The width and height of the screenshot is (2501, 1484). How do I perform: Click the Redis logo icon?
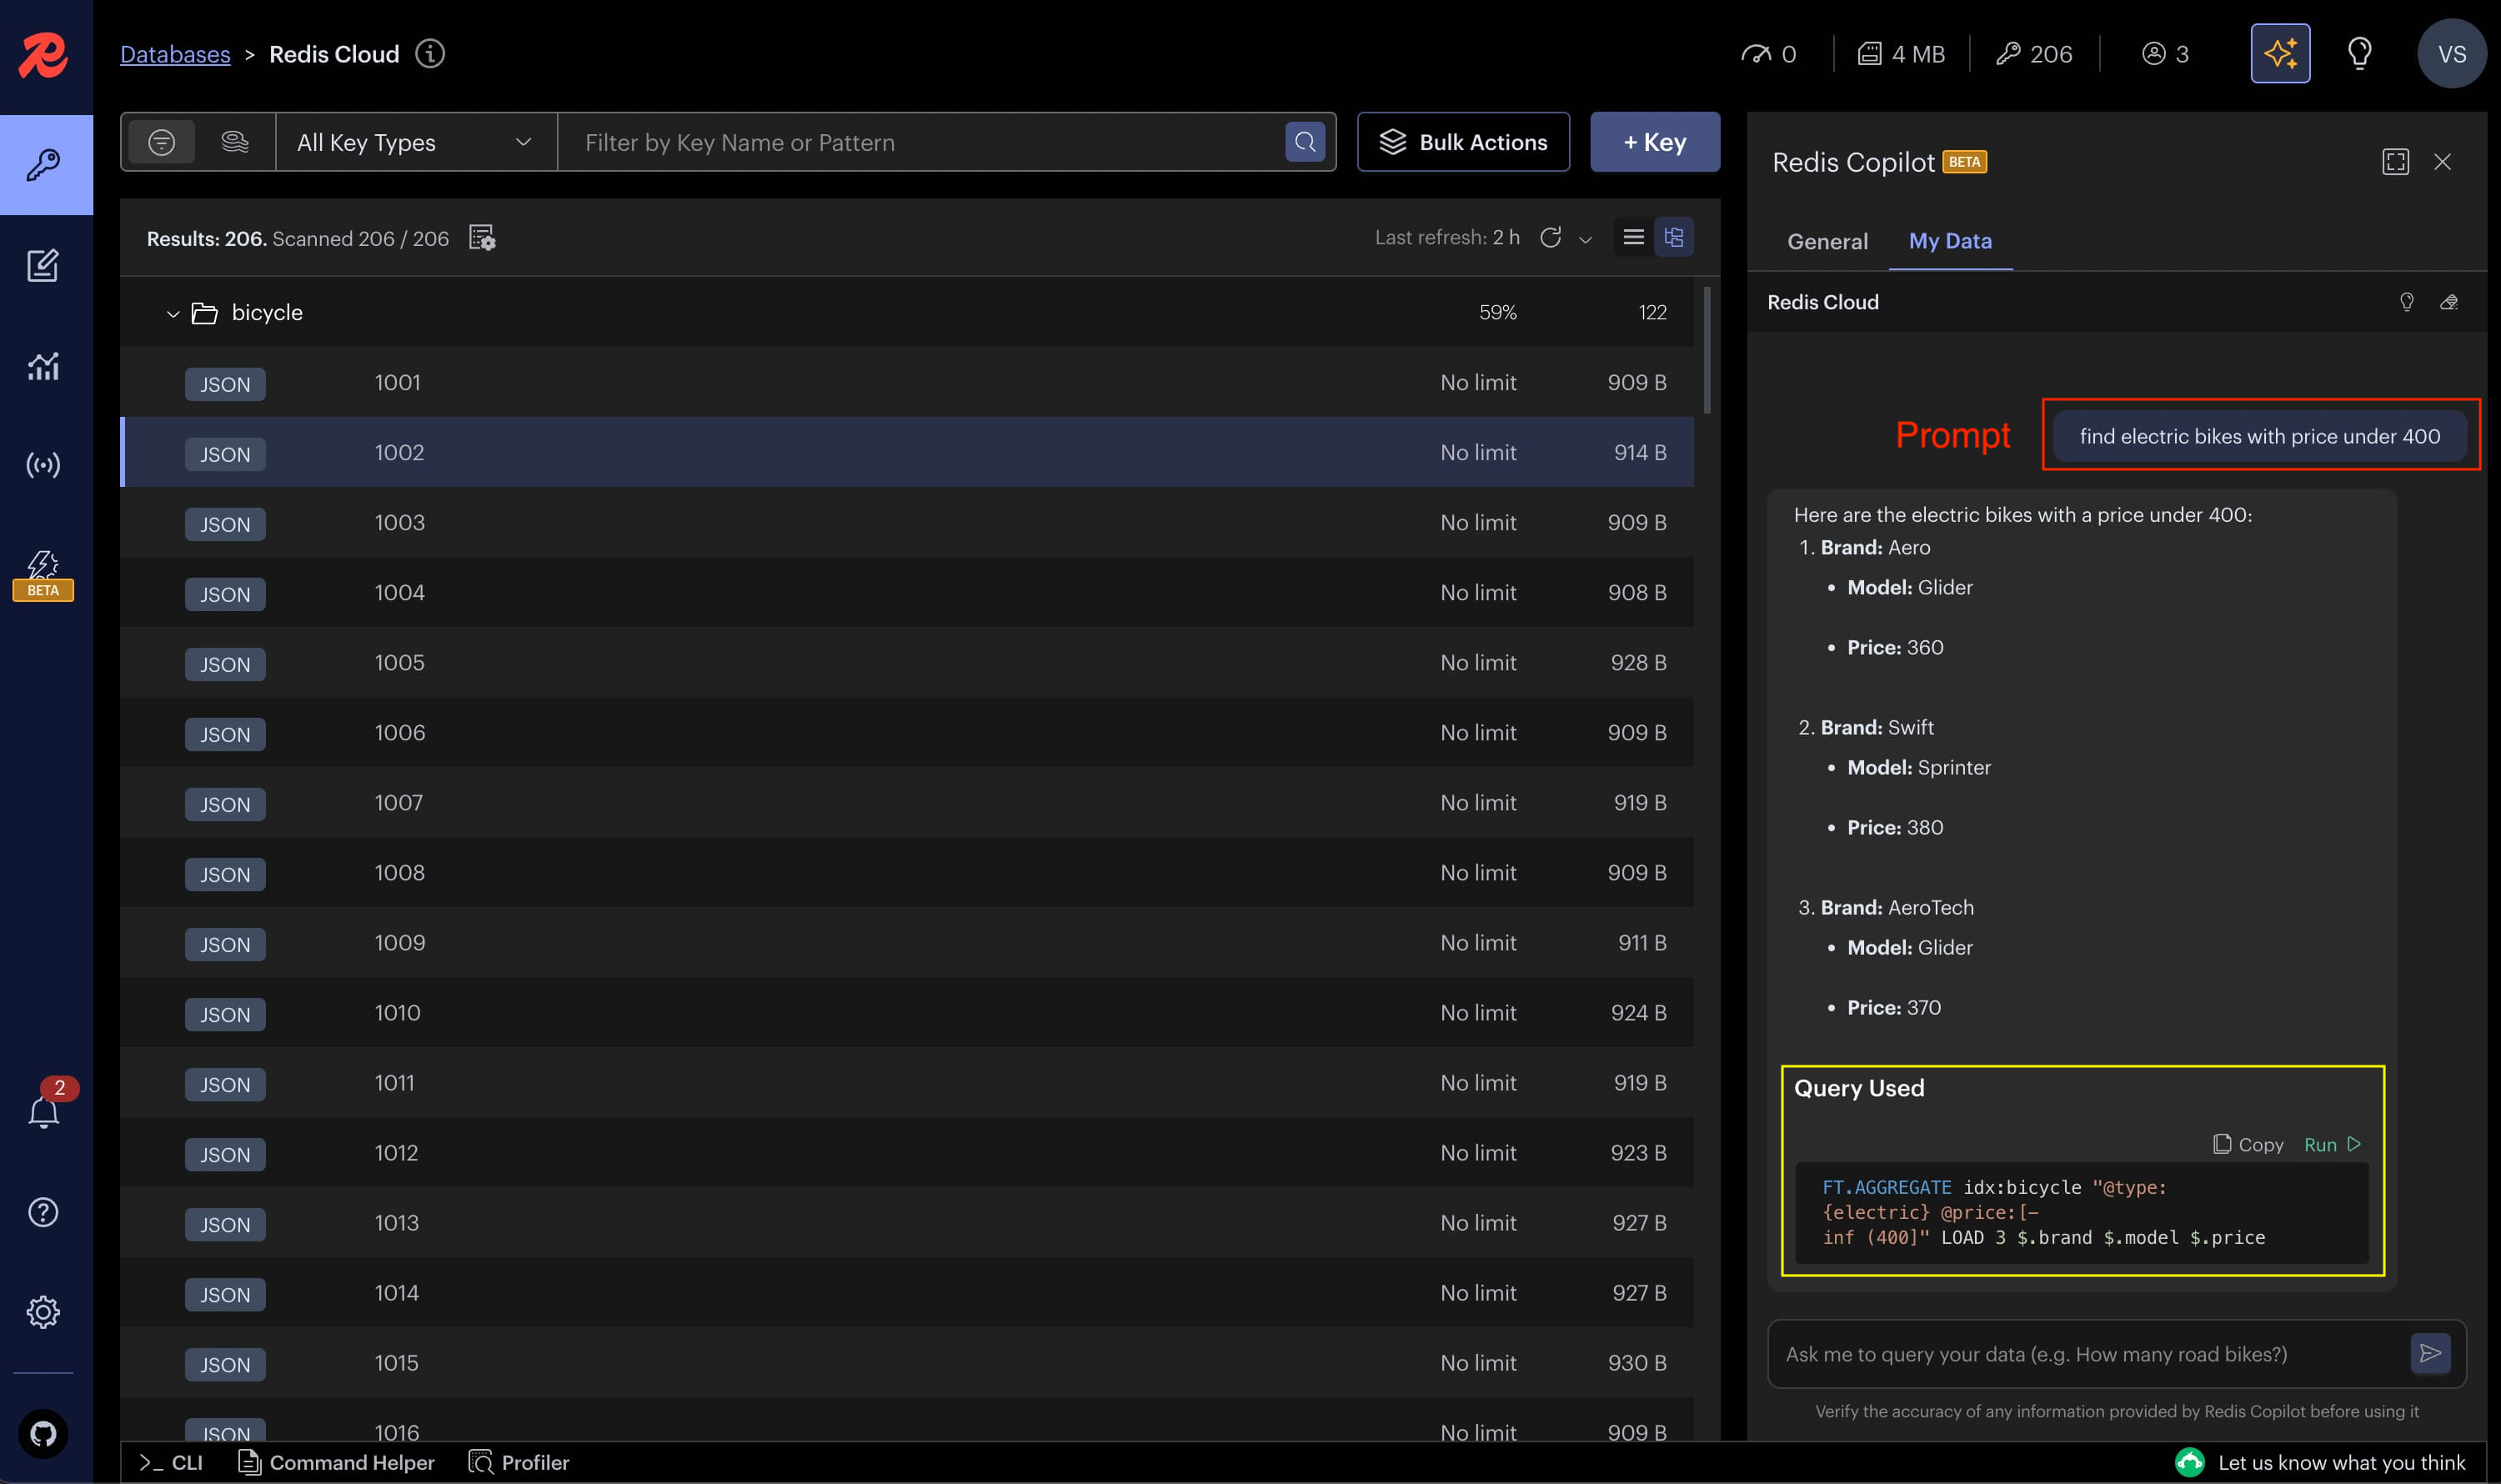(44, 54)
